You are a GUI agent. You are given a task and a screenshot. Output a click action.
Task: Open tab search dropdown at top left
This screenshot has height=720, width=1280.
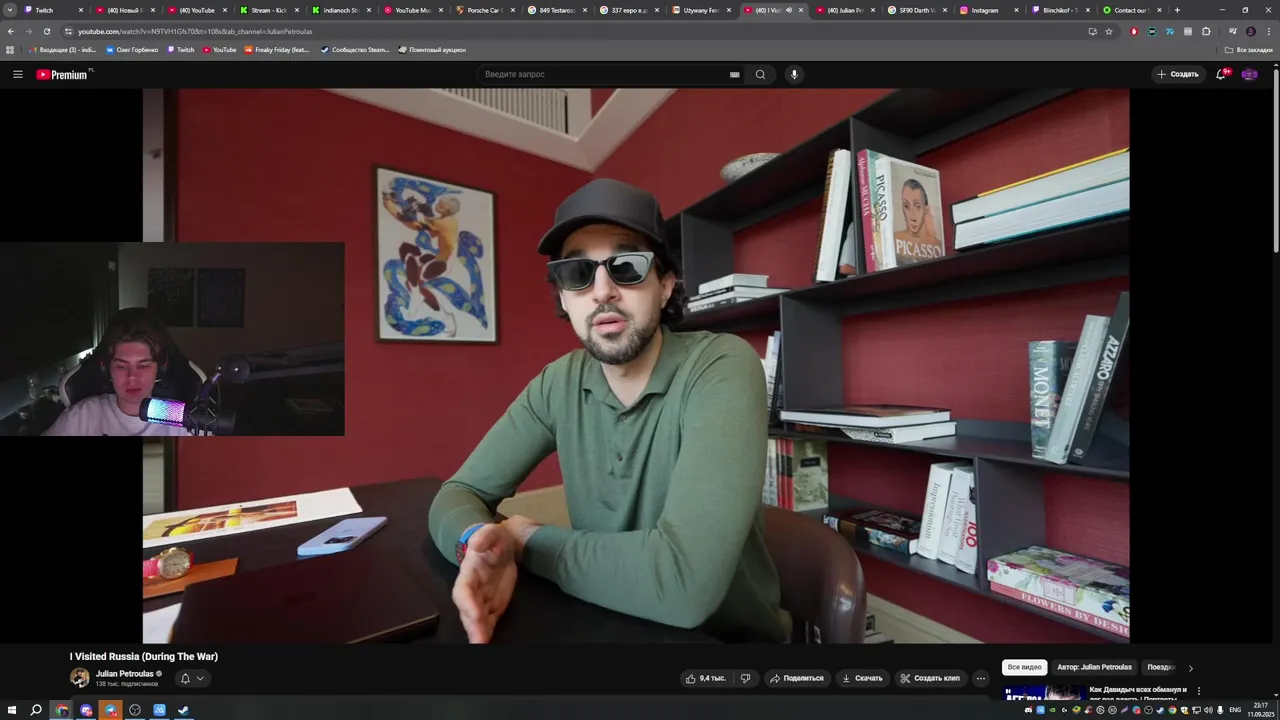coord(10,10)
